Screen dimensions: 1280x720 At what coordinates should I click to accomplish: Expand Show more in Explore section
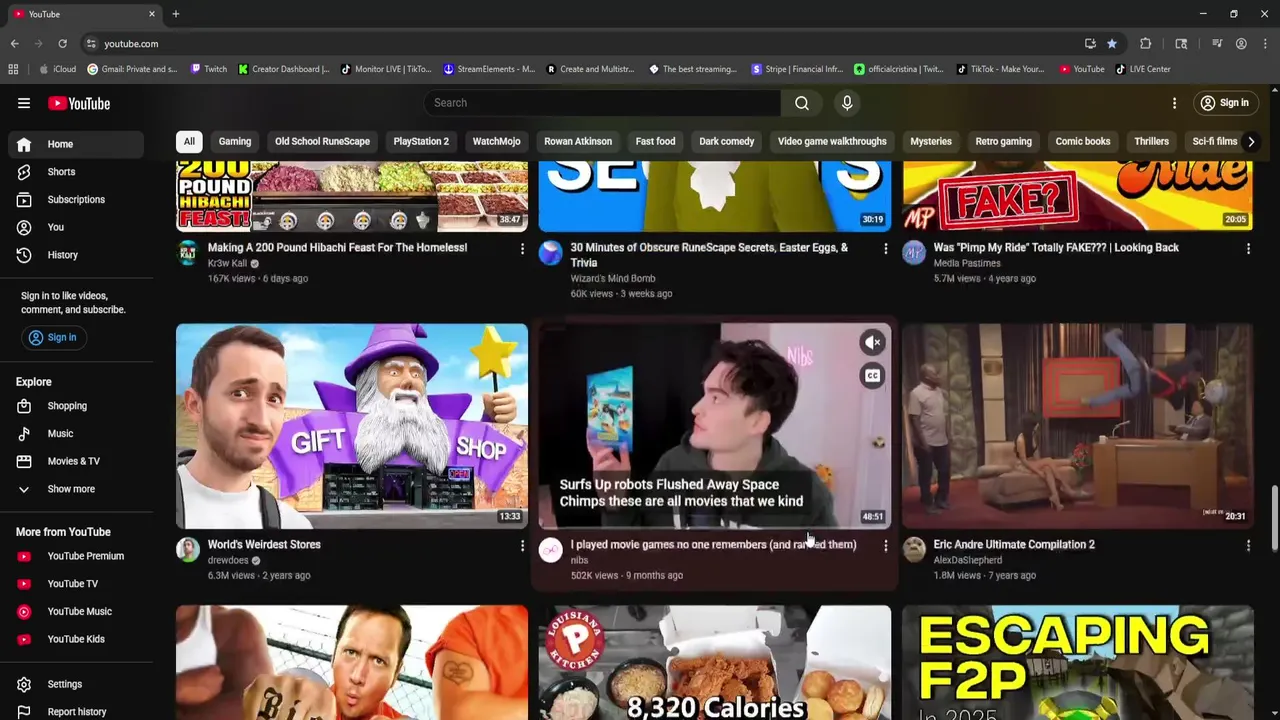pos(76,489)
